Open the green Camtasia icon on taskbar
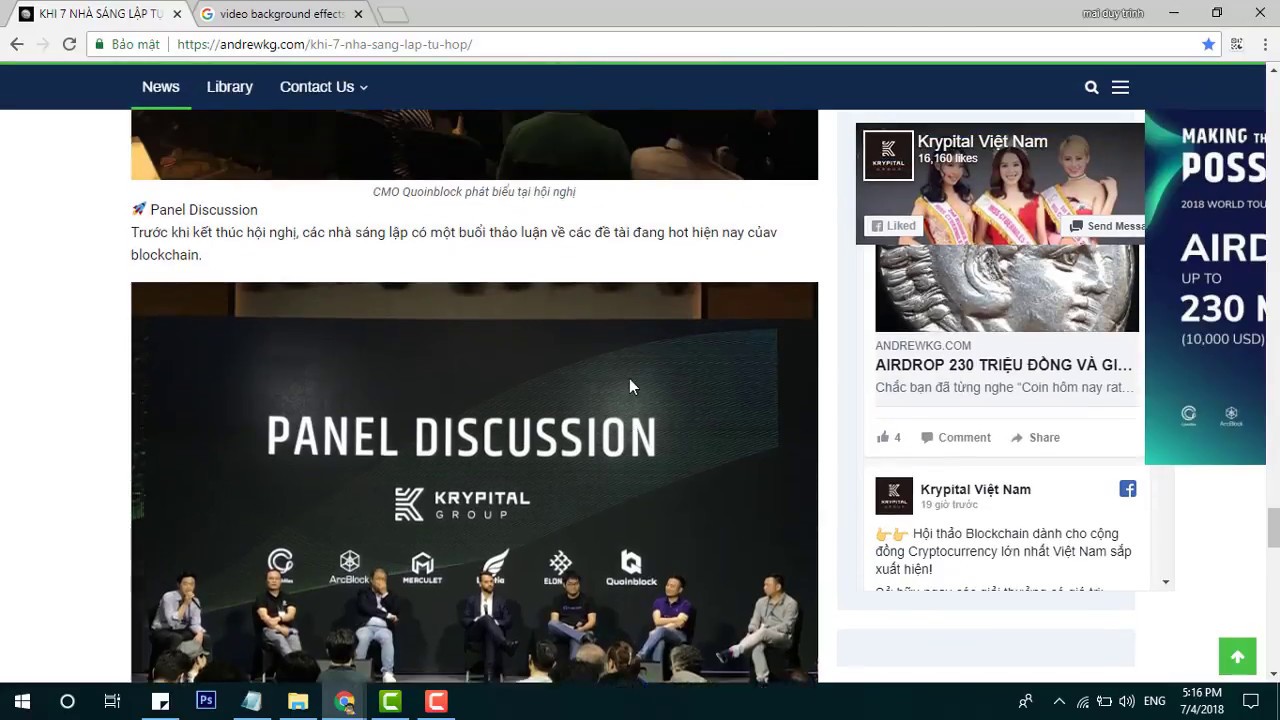1280x720 pixels. pos(390,701)
